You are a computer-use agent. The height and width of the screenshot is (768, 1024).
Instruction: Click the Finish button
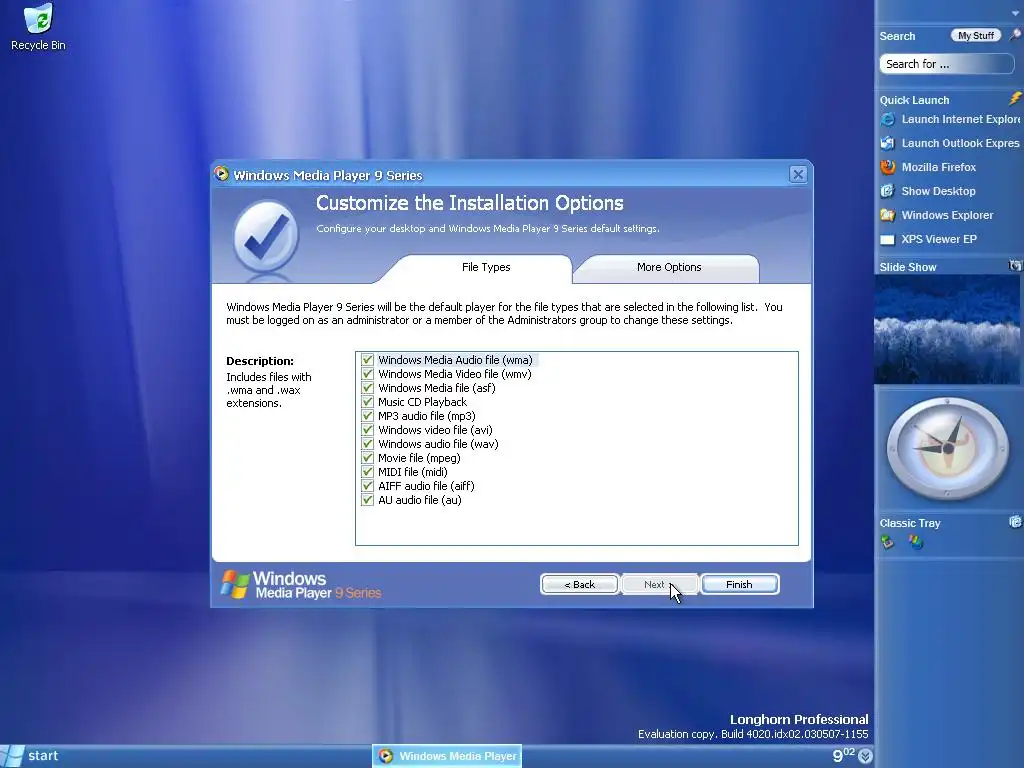739,584
